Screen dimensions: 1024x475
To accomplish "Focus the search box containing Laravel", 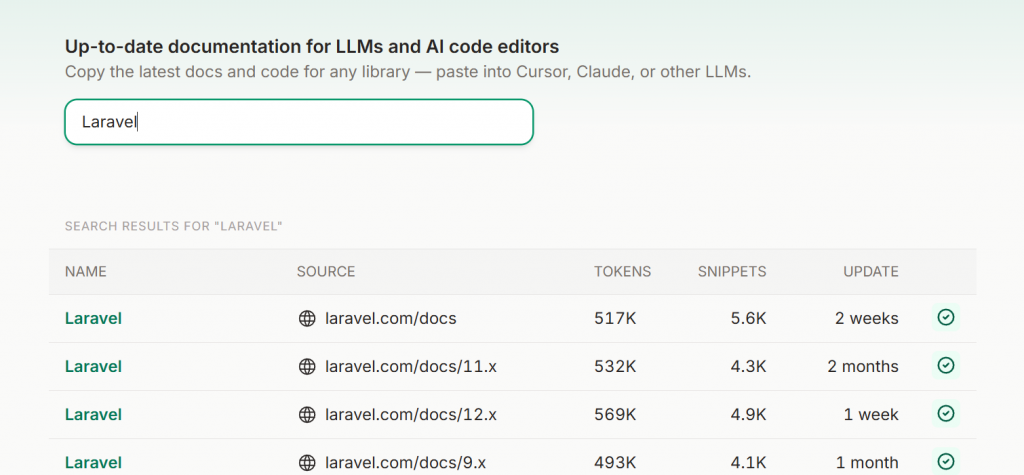I will coord(298,122).
